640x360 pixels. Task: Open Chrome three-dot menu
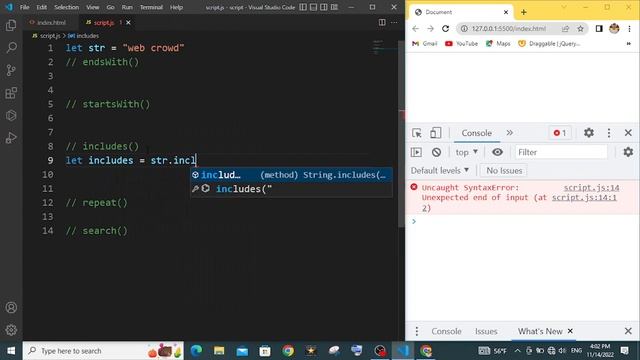point(629,29)
